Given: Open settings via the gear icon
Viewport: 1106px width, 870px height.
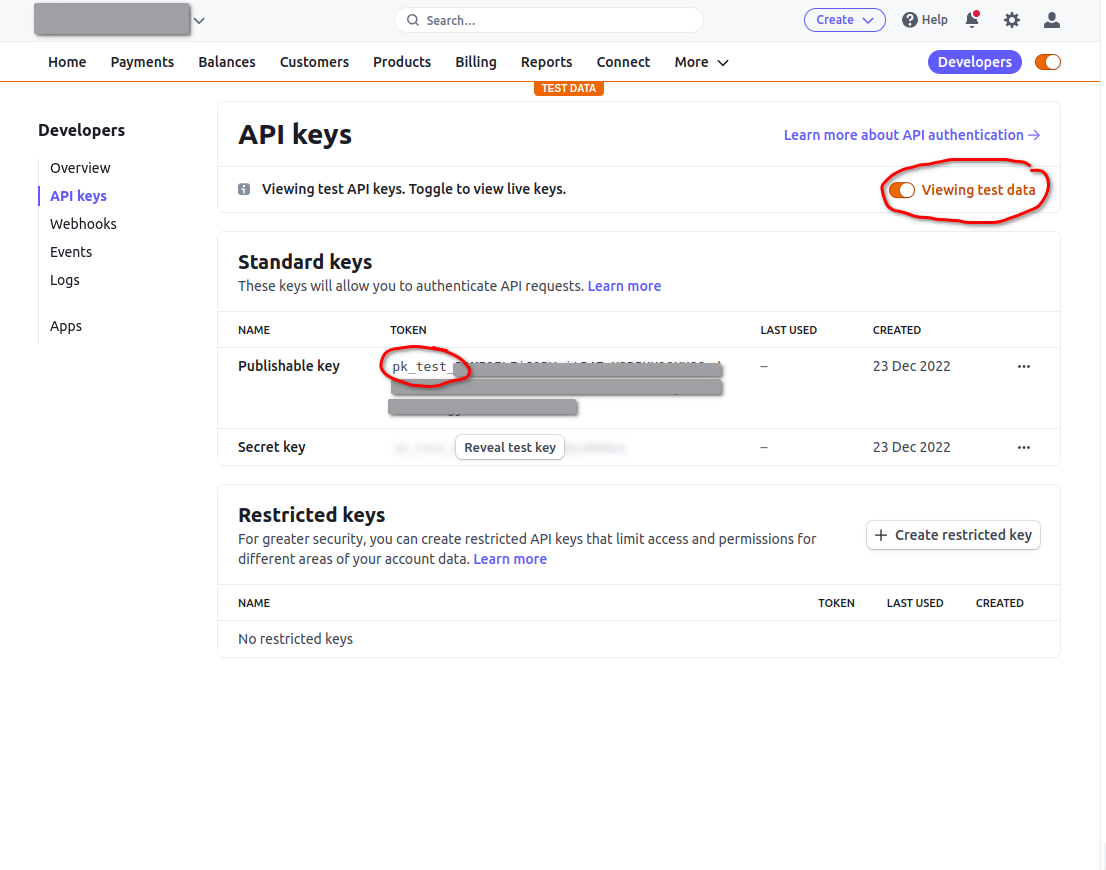Looking at the screenshot, I should click(x=1012, y=20).
